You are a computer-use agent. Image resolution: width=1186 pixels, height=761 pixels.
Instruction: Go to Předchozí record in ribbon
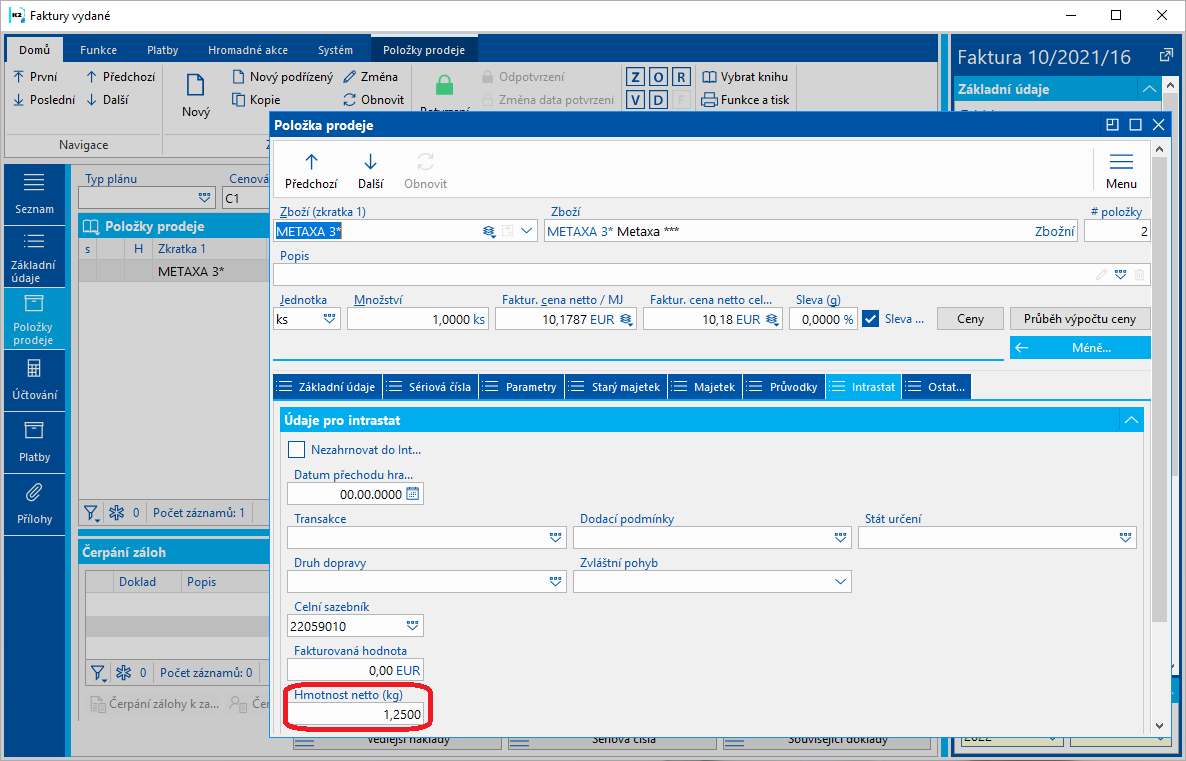(120, 76)
